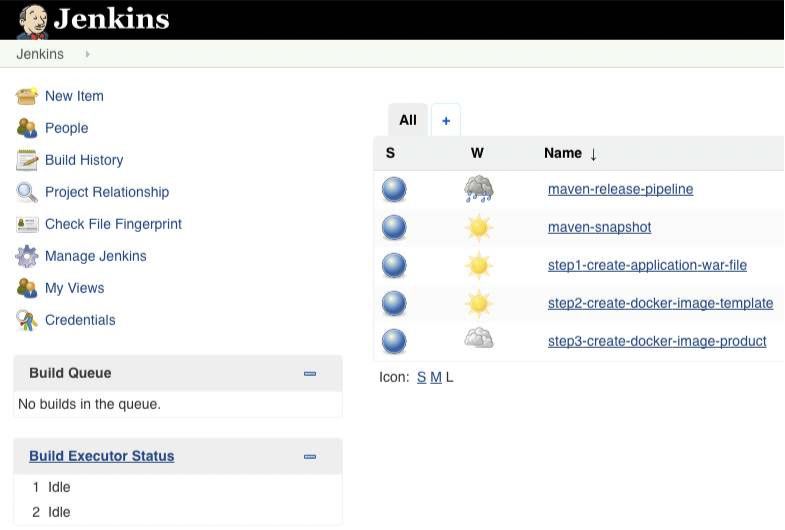Click the Project Relationship magnifier icon

pyautogui.click(x=27, y=192)
